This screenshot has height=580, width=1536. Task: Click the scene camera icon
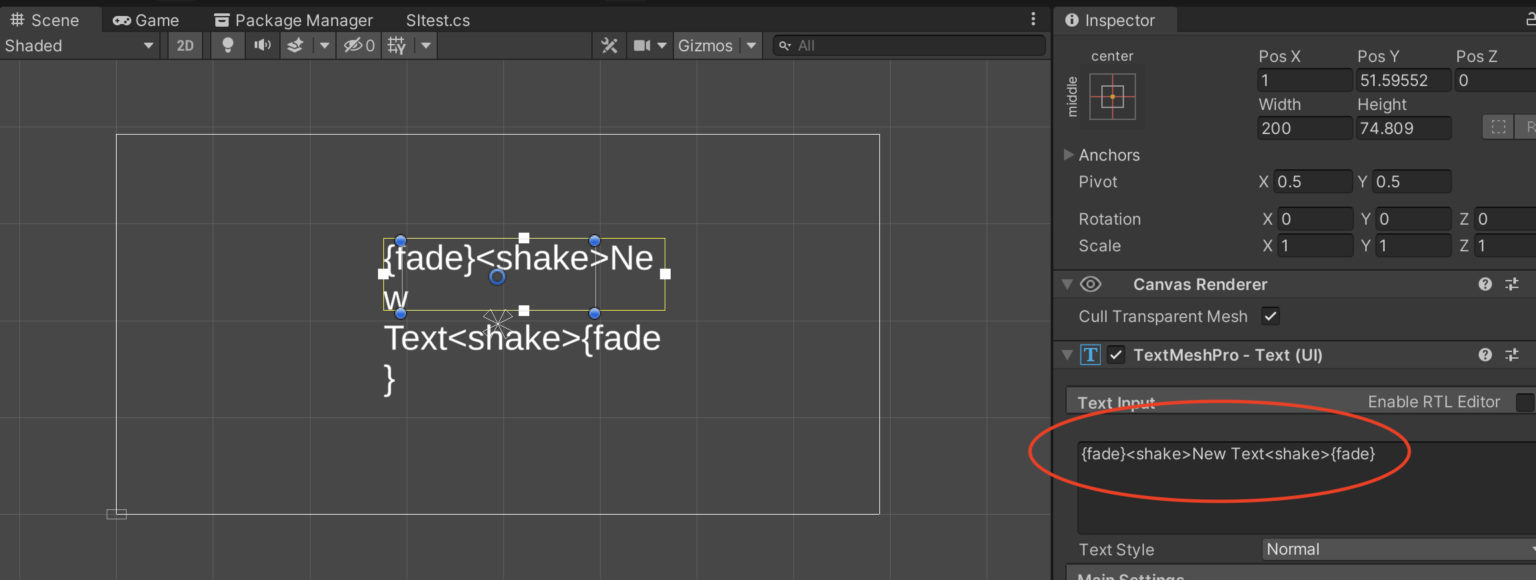(x=643, y=45)
